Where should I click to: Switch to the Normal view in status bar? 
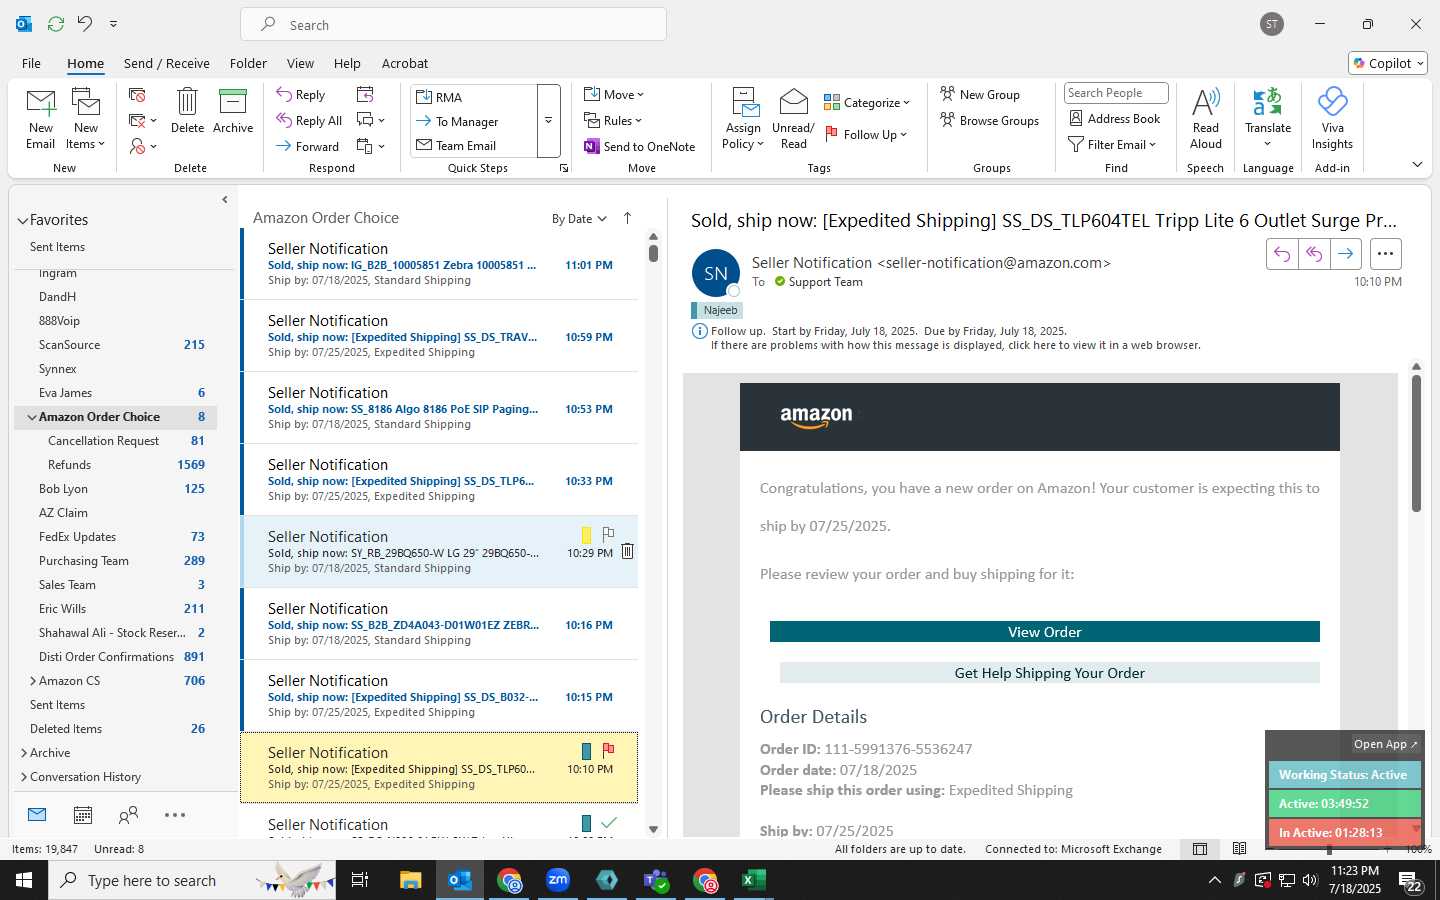tap(1199, 849)
